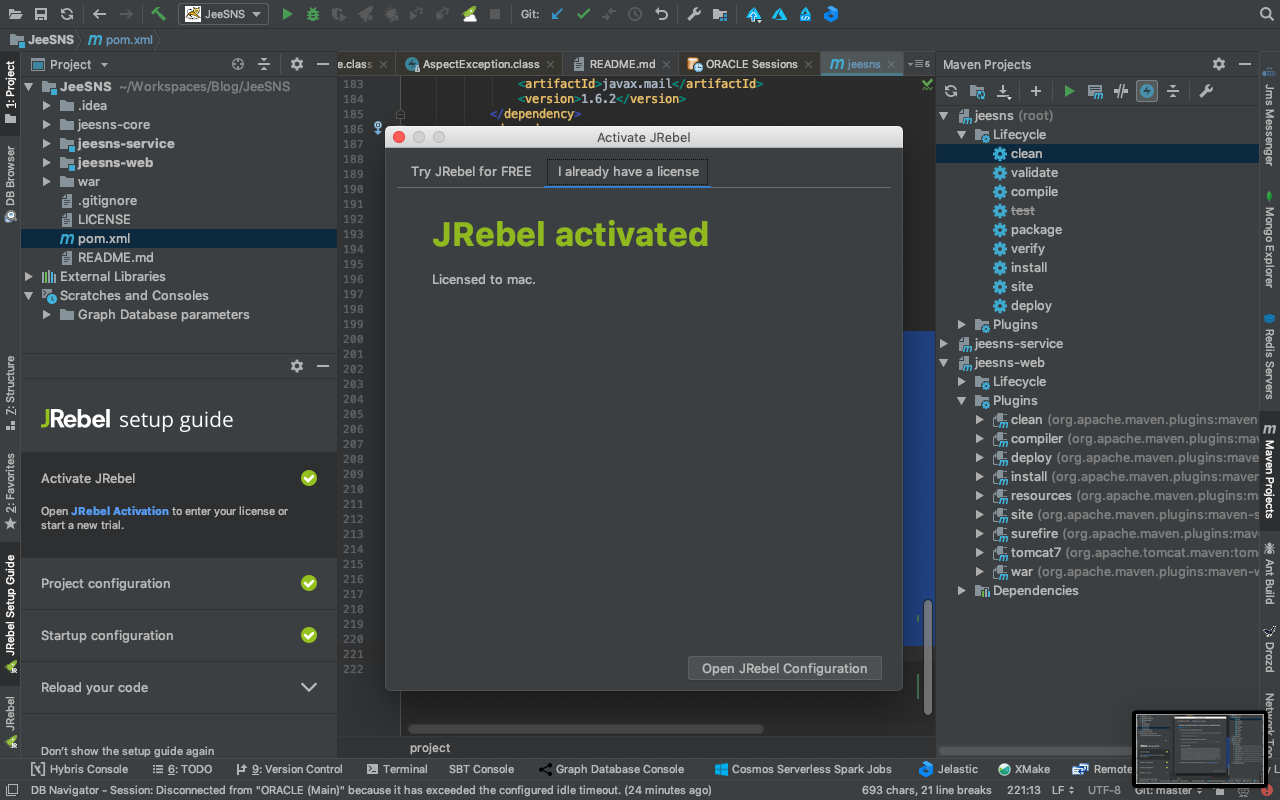Click Execute Maven Goal icon
Screen dimensions: 1280x800
[x=1095, y=91]
